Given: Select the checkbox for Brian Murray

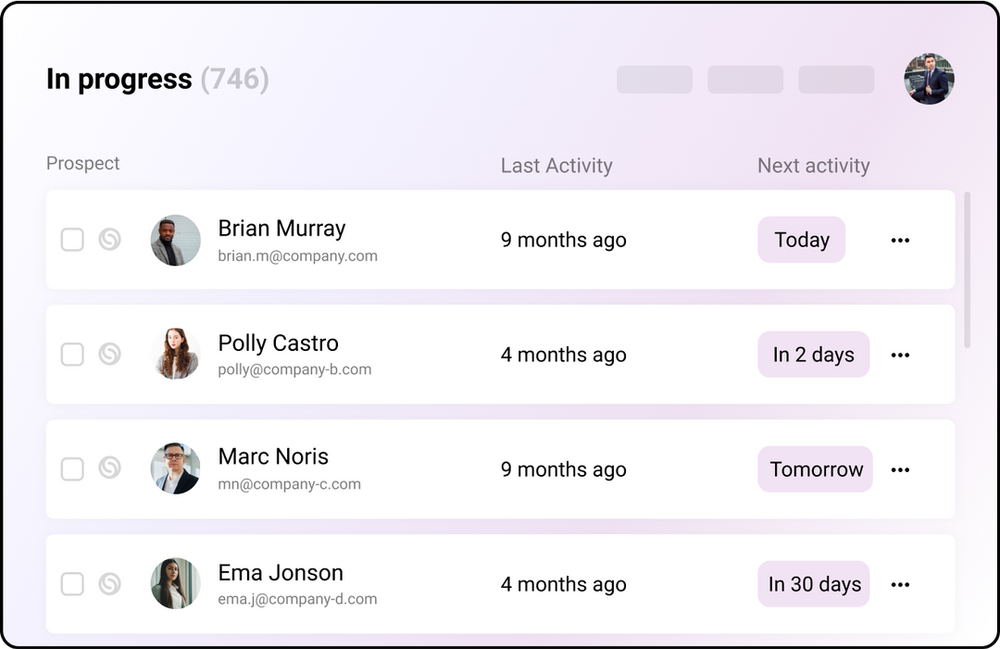Looking at the screenshot, I should [x=72, y=240].
